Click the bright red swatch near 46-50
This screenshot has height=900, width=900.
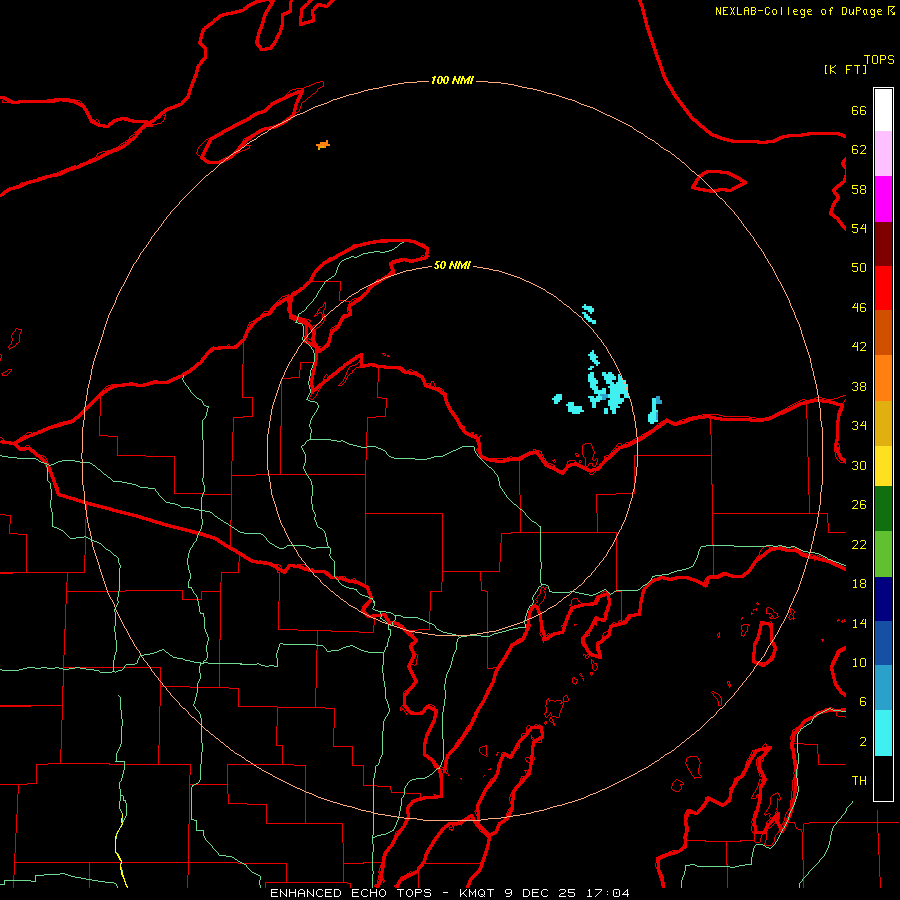tap(883, 288)
